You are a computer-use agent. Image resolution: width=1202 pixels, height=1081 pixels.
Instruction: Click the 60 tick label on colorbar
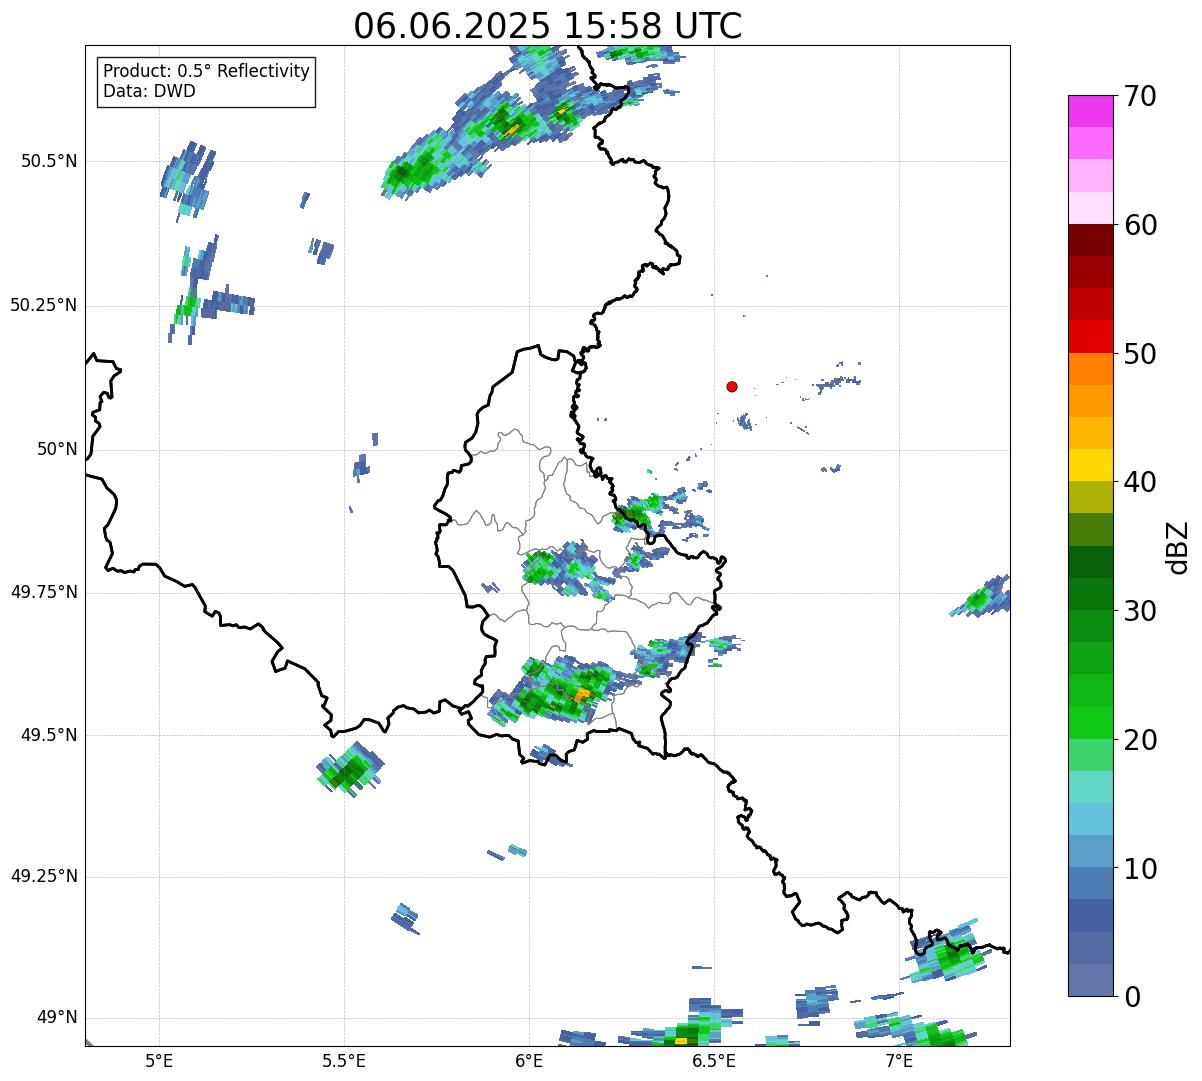click(1140, 225)
